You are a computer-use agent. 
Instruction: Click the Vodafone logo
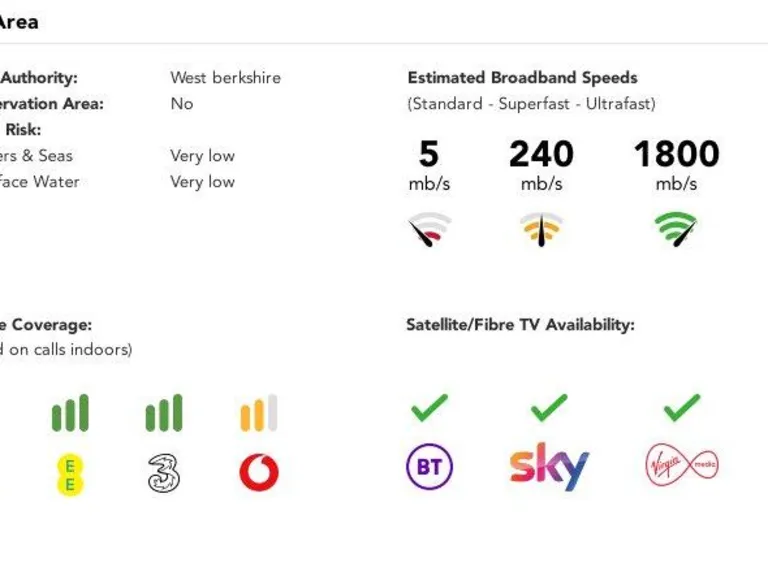click(259, 473)
